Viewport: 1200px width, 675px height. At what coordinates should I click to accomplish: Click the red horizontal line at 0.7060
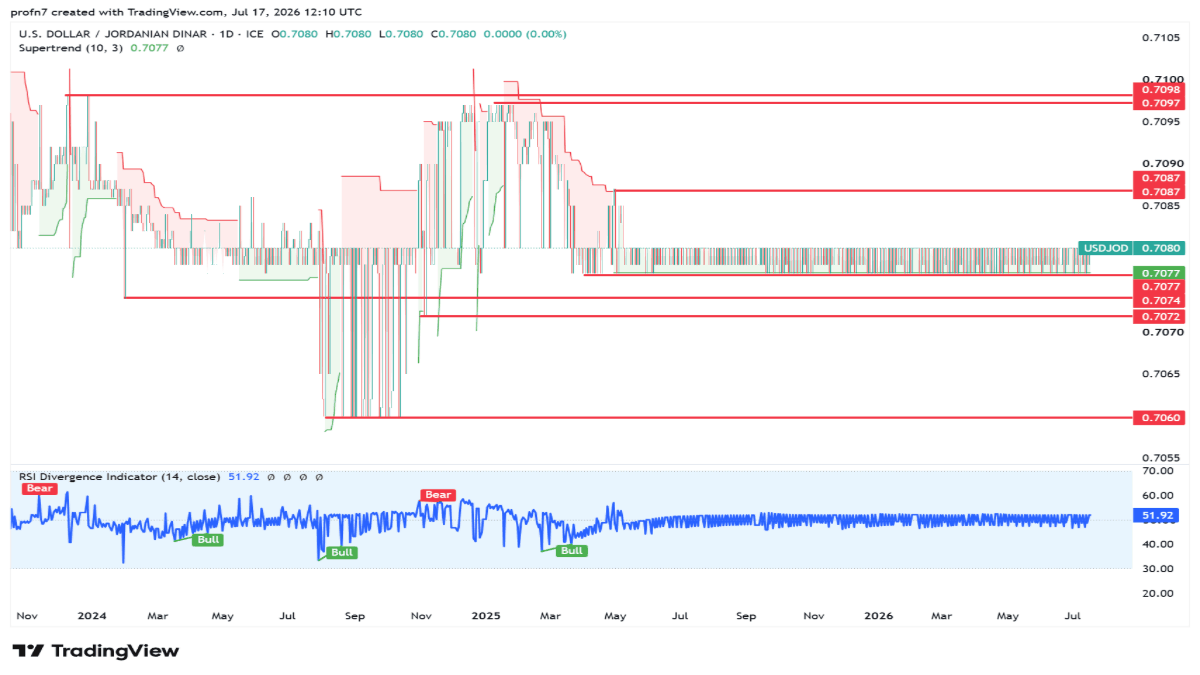tap(728, 417)
